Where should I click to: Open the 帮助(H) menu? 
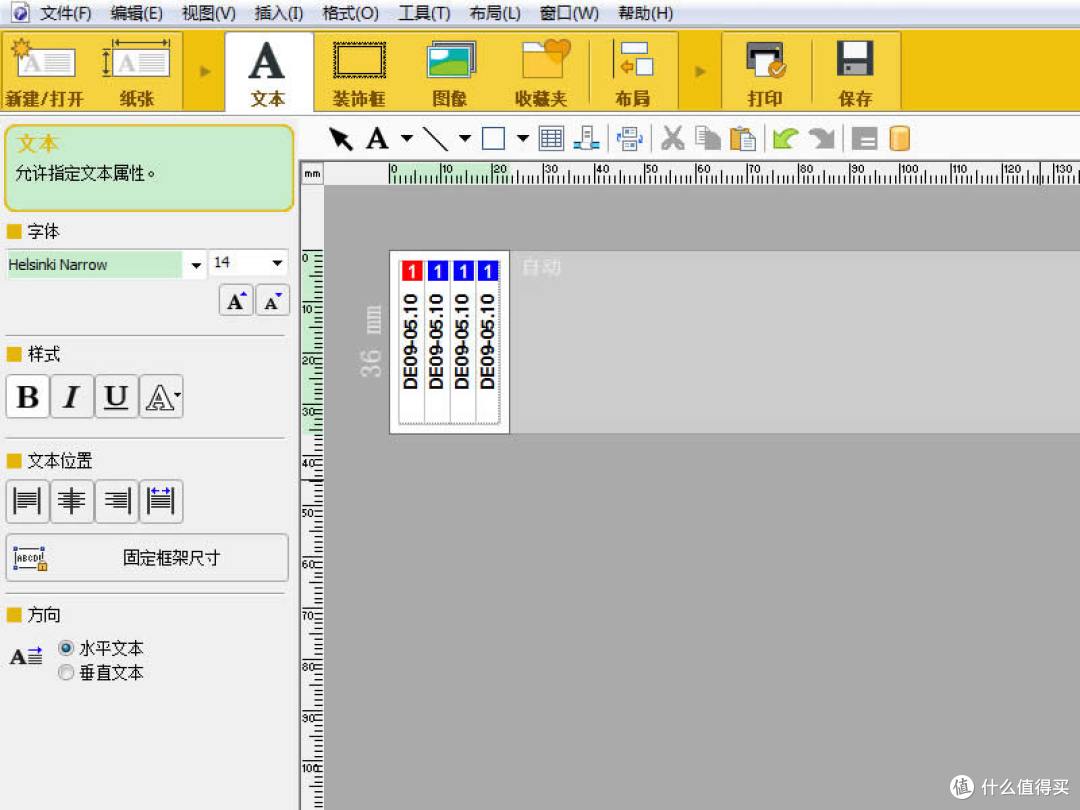pos(645,13)
